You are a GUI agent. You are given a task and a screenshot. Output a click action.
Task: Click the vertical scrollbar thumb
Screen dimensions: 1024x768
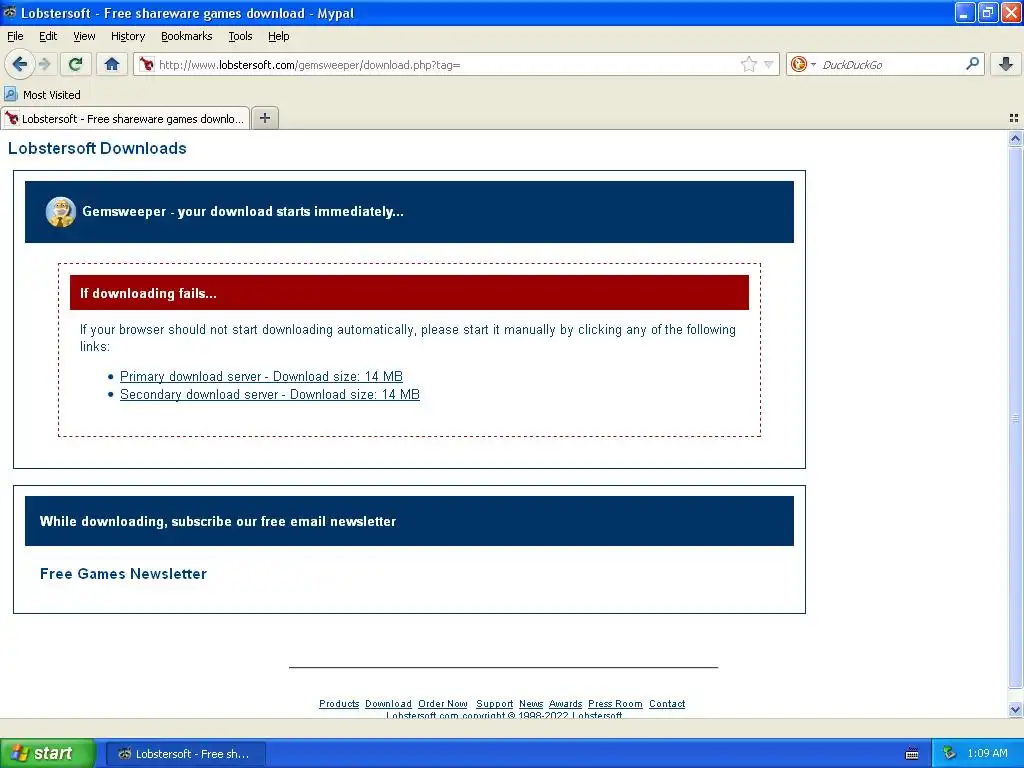point(1015,417)
